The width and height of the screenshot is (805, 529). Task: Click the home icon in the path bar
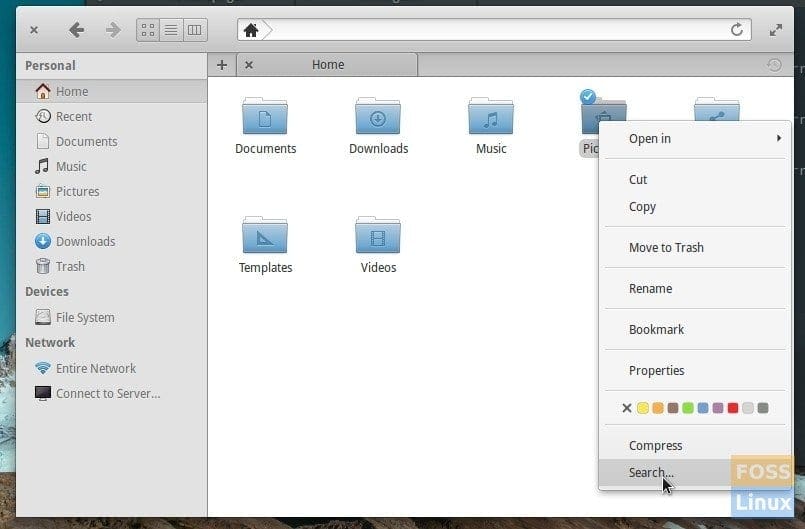pos(251,30)
